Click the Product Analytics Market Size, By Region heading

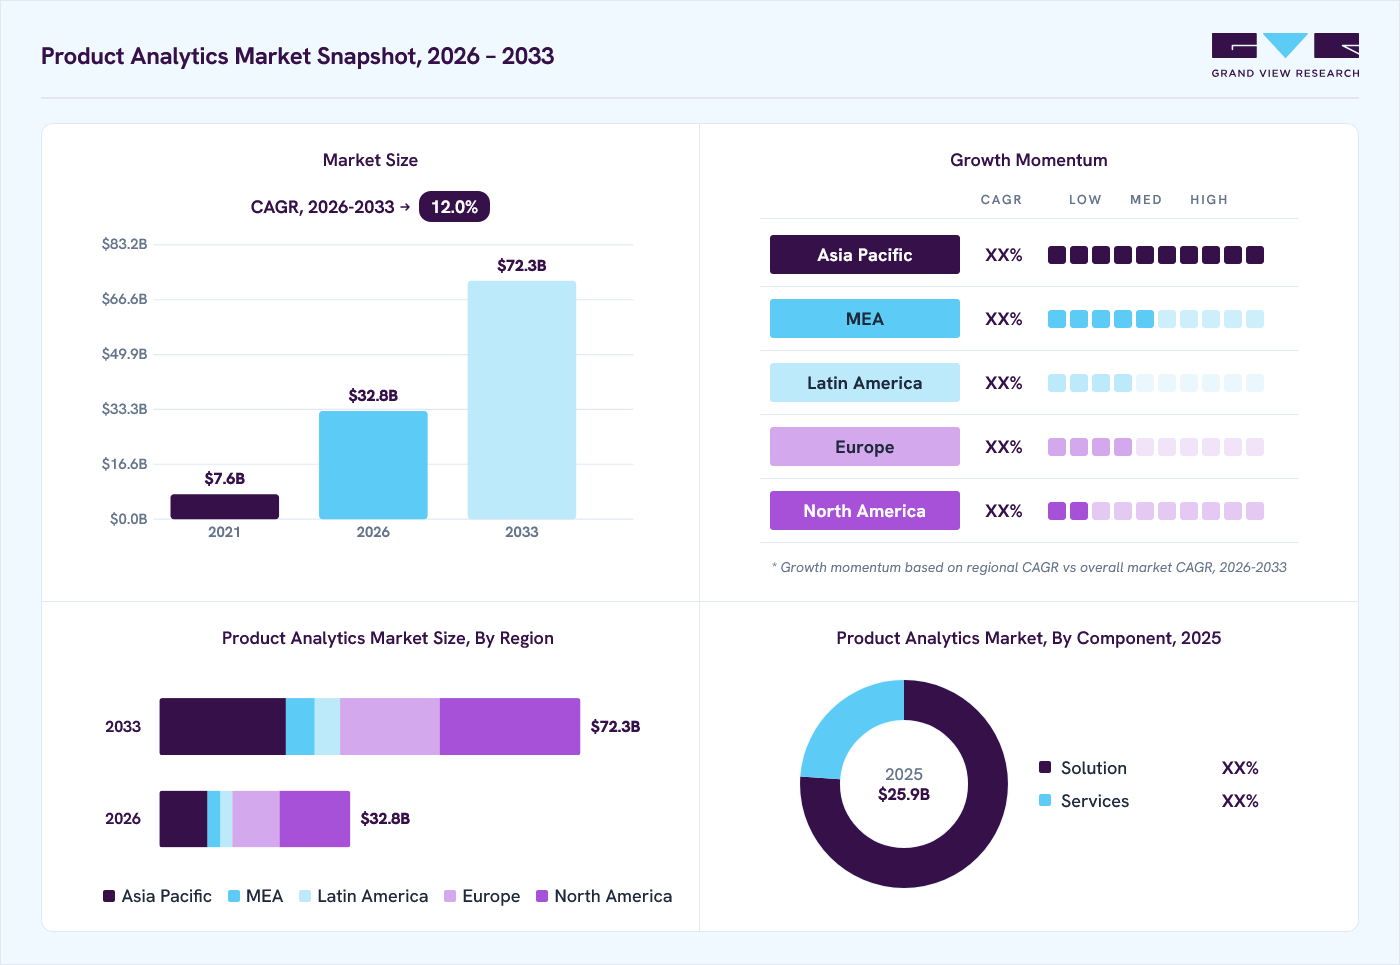pos(388,638)
